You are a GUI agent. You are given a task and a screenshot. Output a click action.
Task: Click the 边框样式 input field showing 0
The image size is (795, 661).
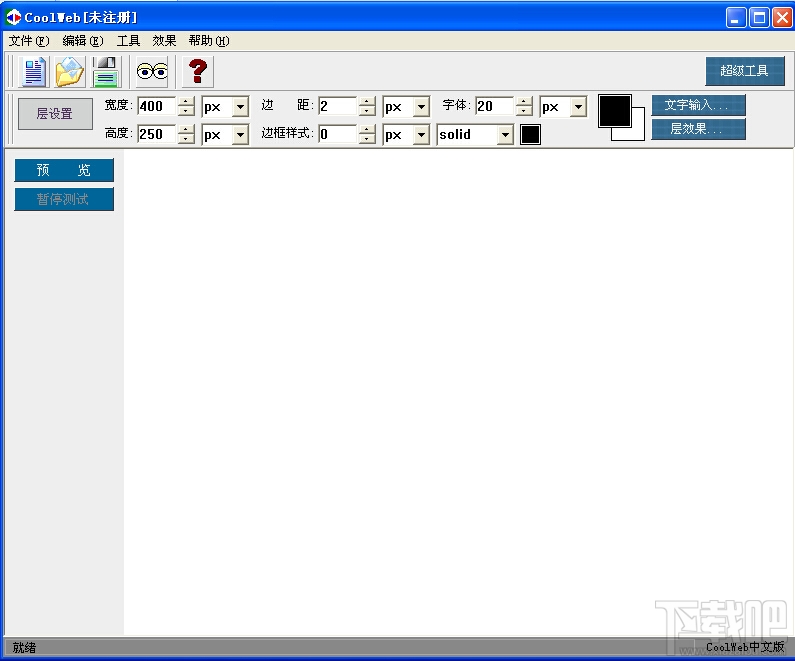click(338, 134)
